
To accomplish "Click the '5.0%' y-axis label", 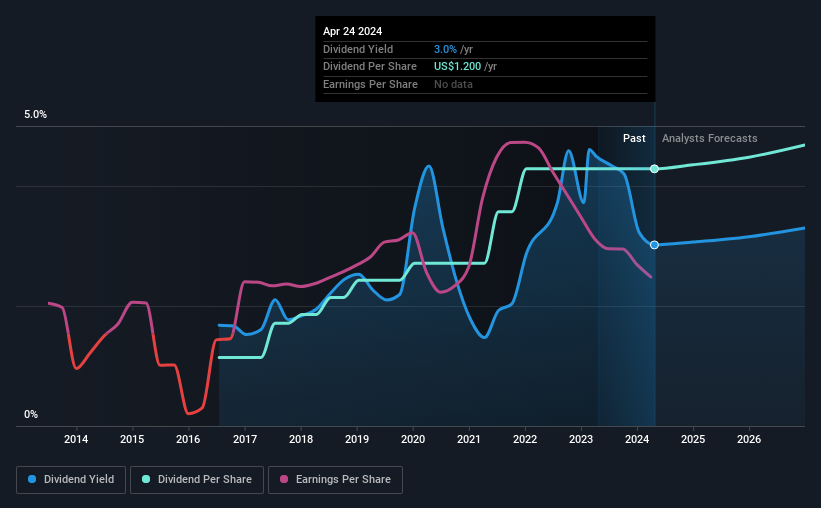I will [x=35, y=115].
